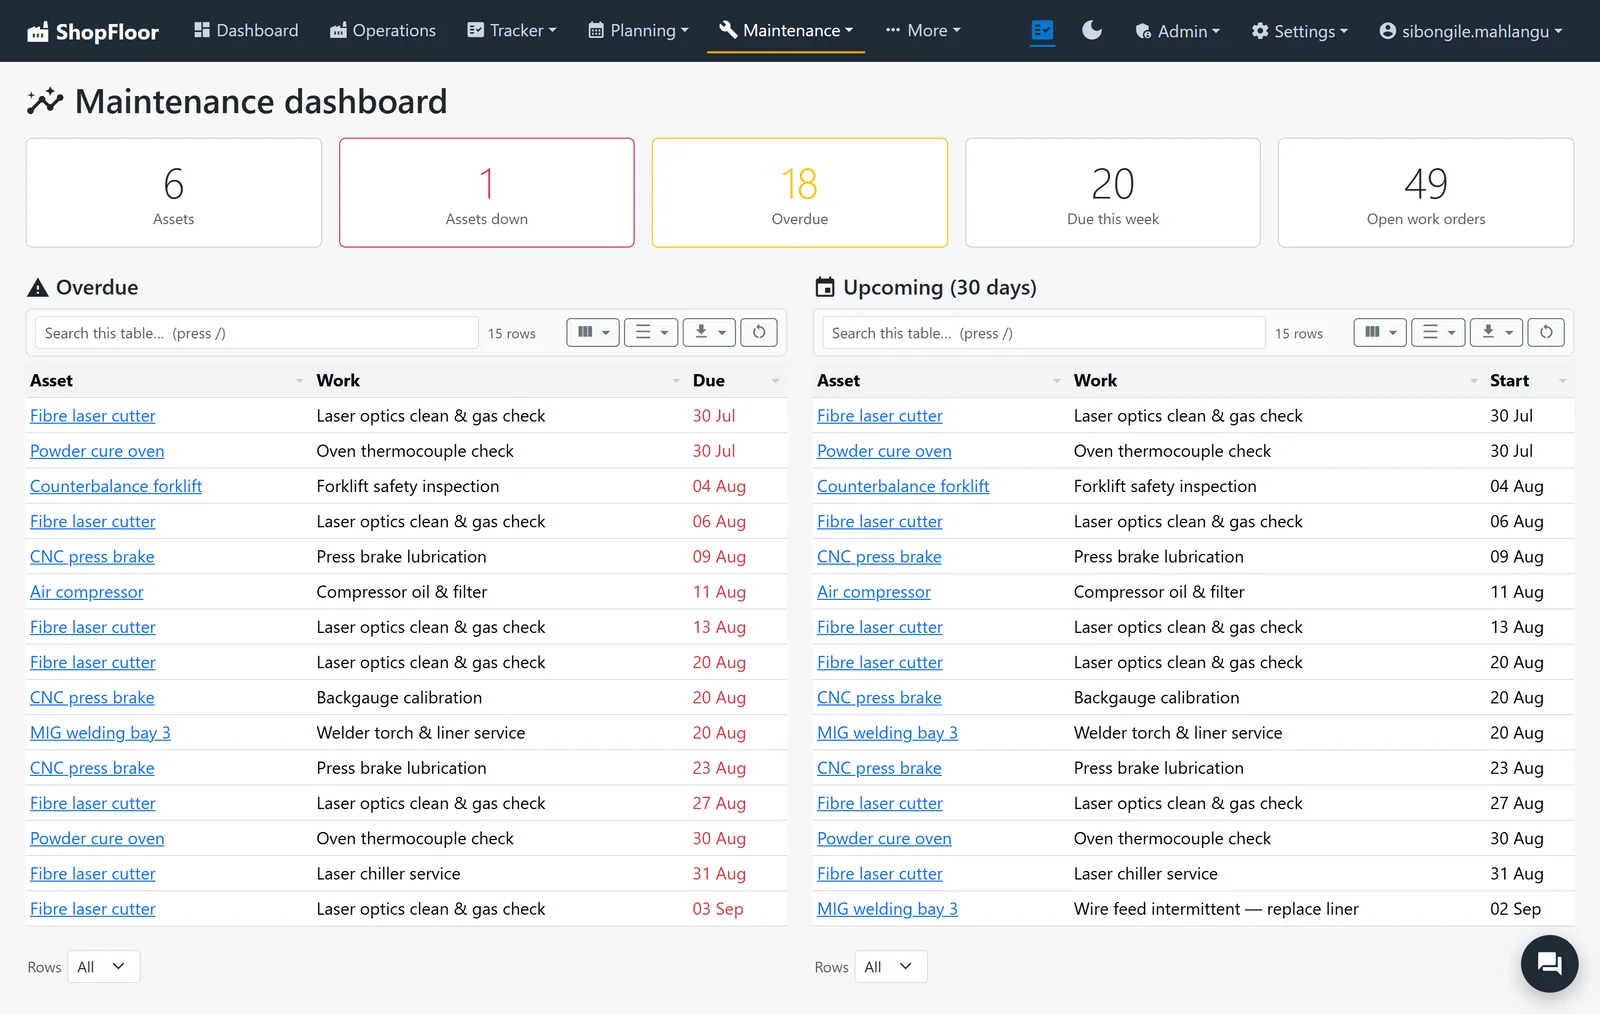Open Powder cure oven due 30 Aug overdue
This screenshot has width=1600, height=1014.
[97, 839]
